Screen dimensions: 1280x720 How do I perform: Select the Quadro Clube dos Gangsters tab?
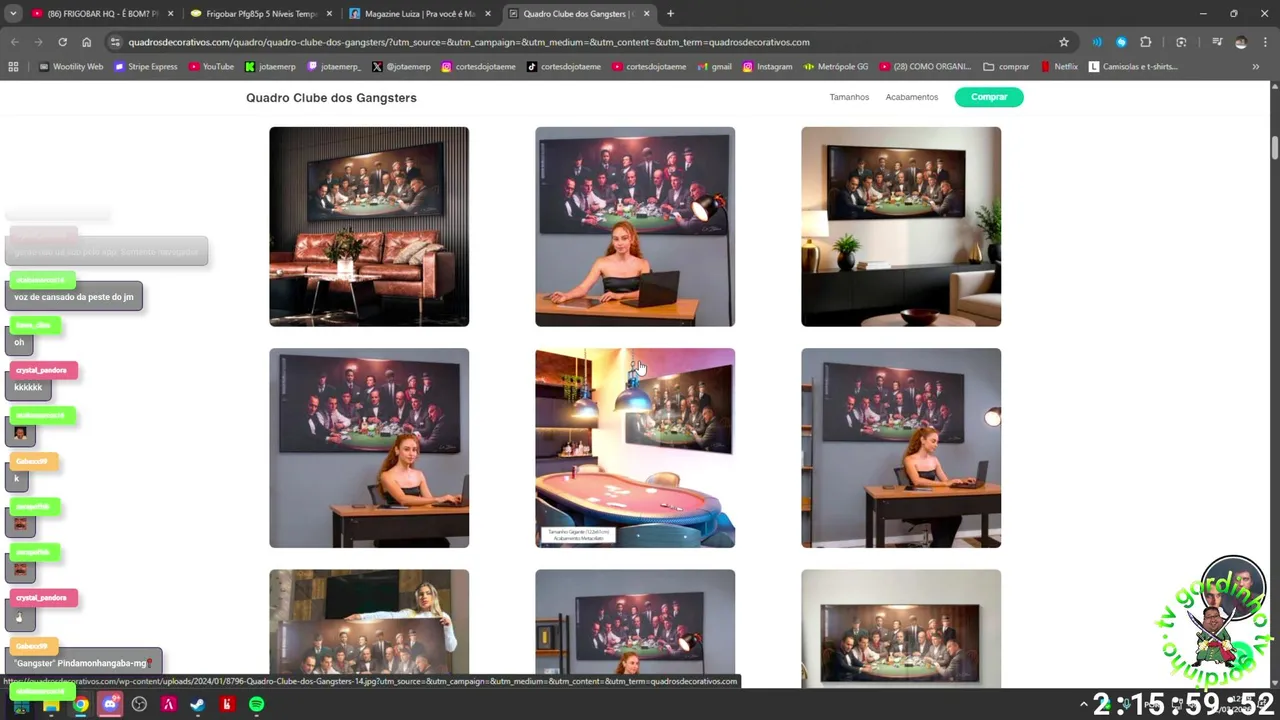point(578,14)
